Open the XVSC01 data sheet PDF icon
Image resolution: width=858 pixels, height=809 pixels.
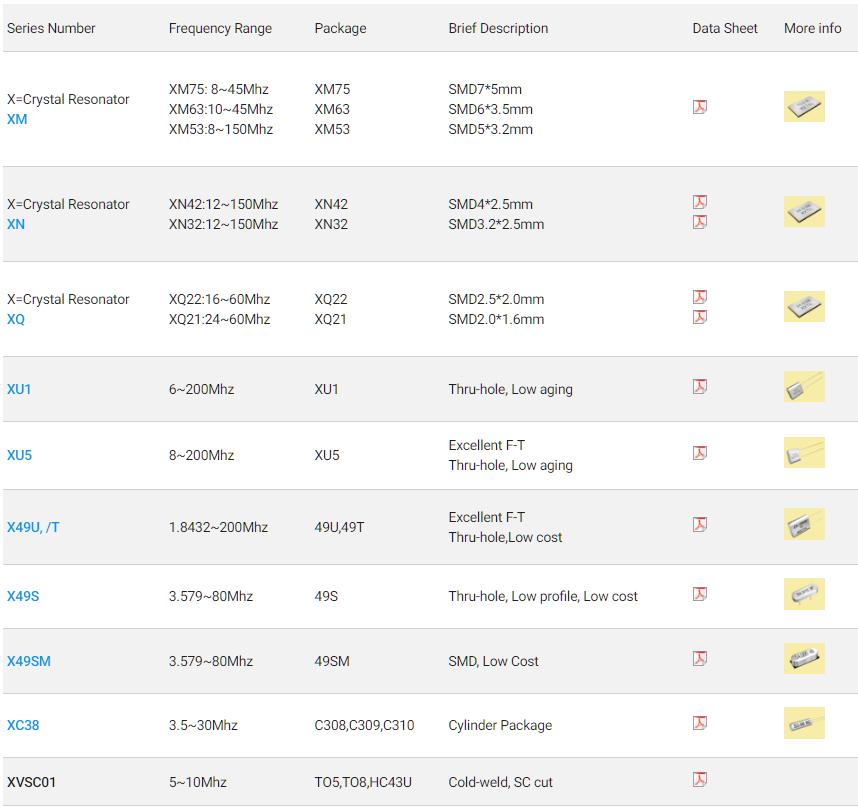click(x=700, y=780)
